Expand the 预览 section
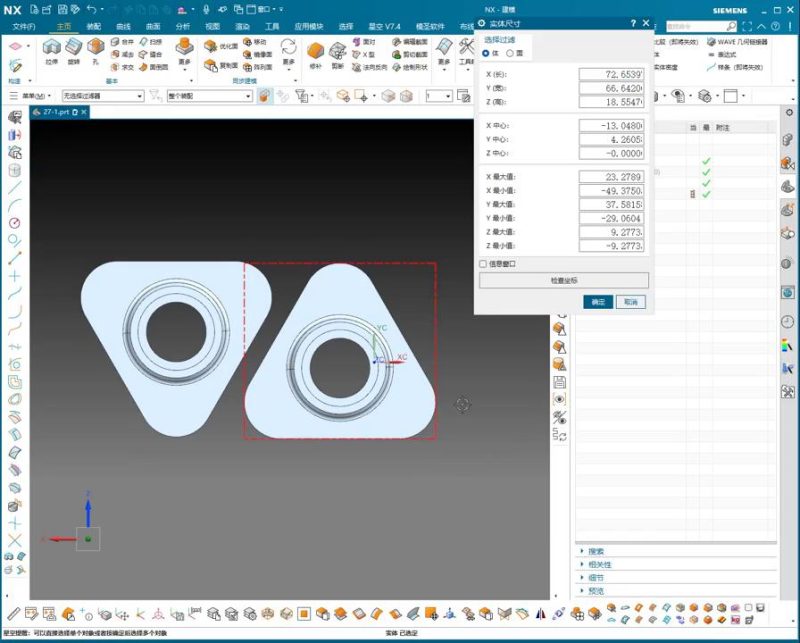This screenshot has width=800, height=643. (596, 590)
